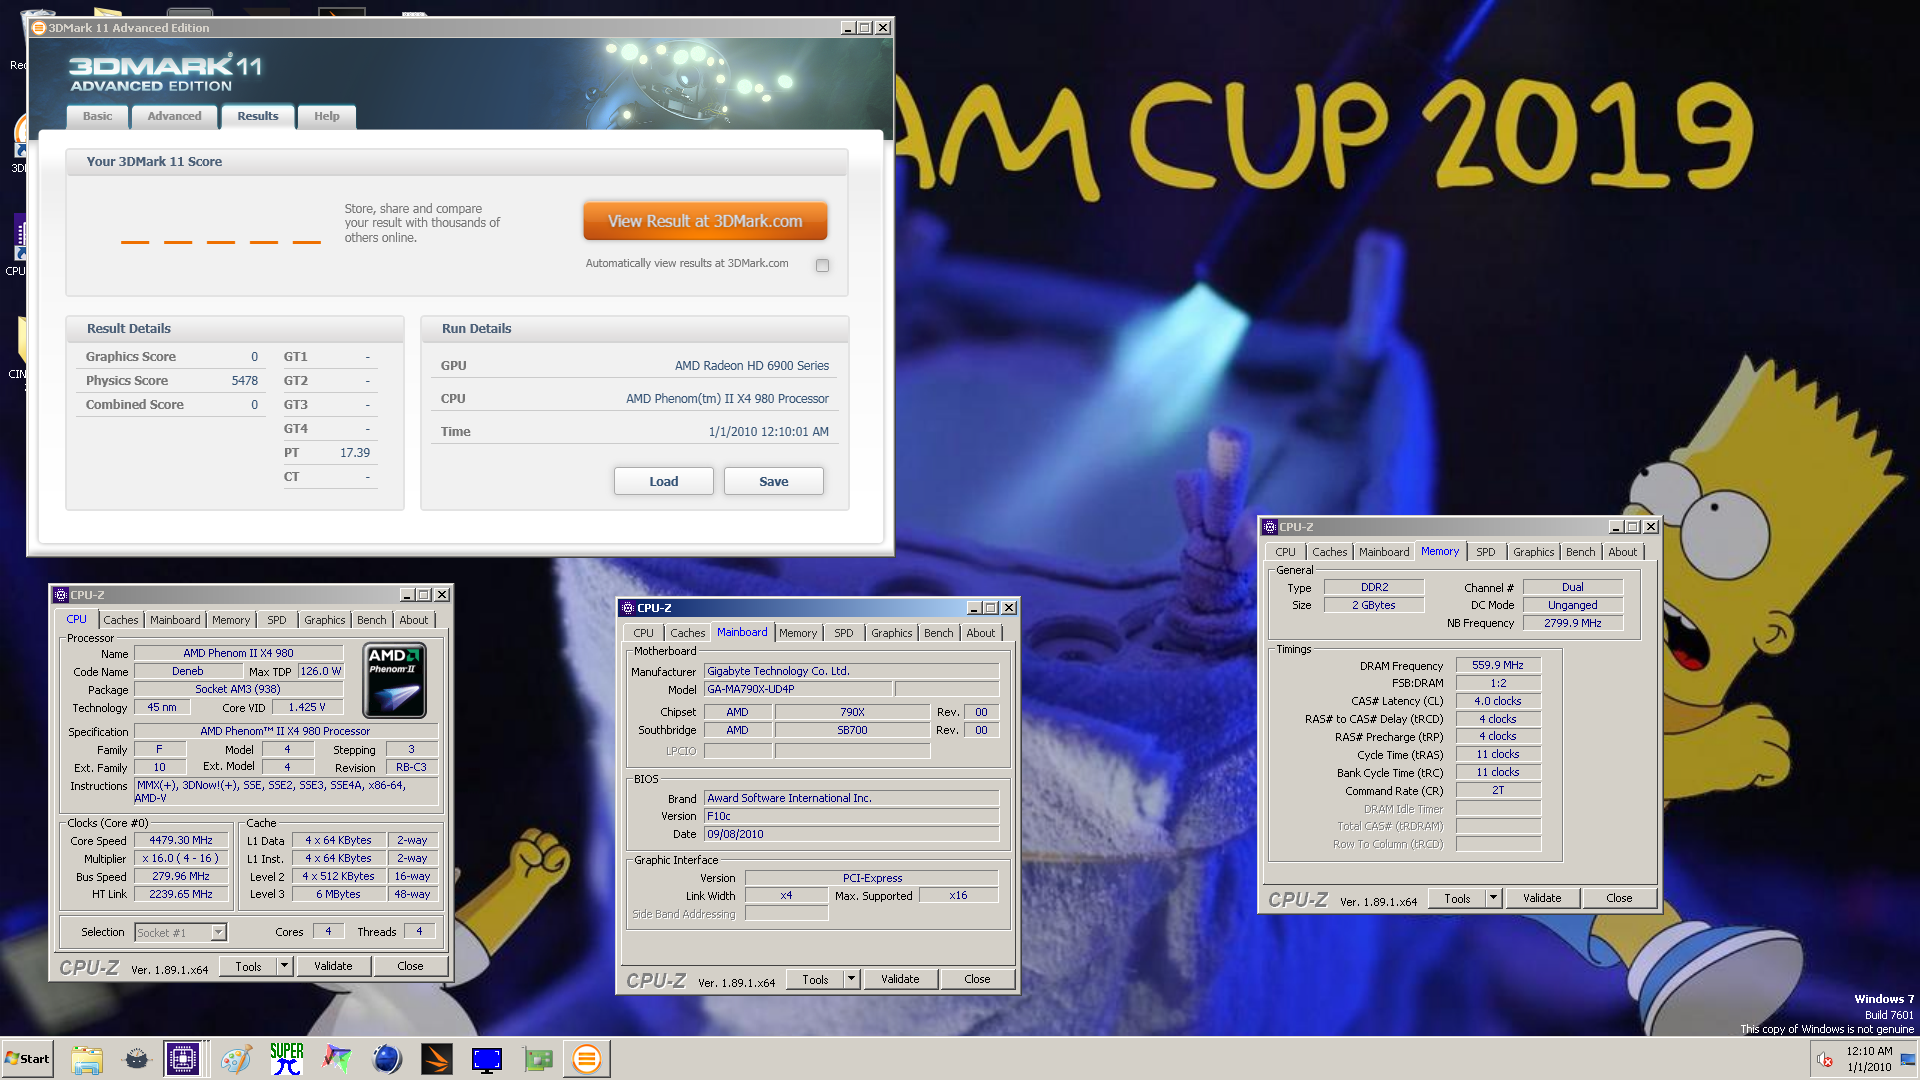Click the CPU name Phenom II X4 980 Processor
This screenshot has height=1080, width=1920.
(728, 399)
